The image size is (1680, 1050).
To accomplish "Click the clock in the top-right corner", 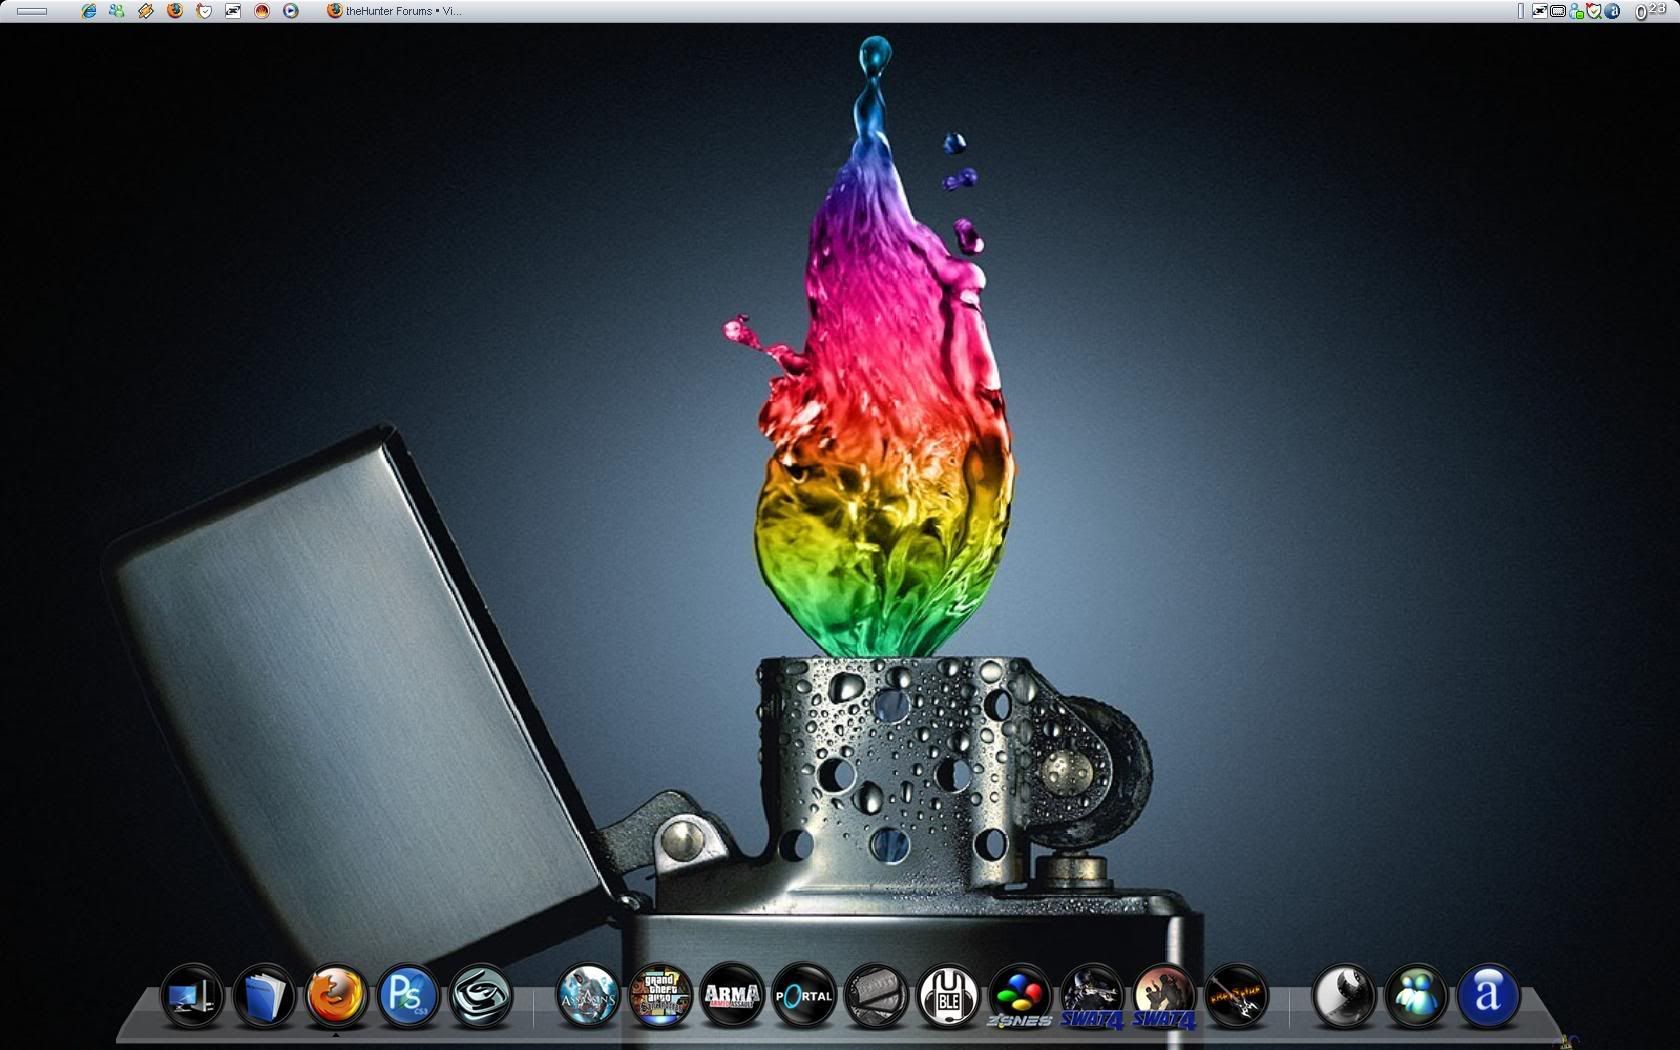I will tap(1651, 11).
